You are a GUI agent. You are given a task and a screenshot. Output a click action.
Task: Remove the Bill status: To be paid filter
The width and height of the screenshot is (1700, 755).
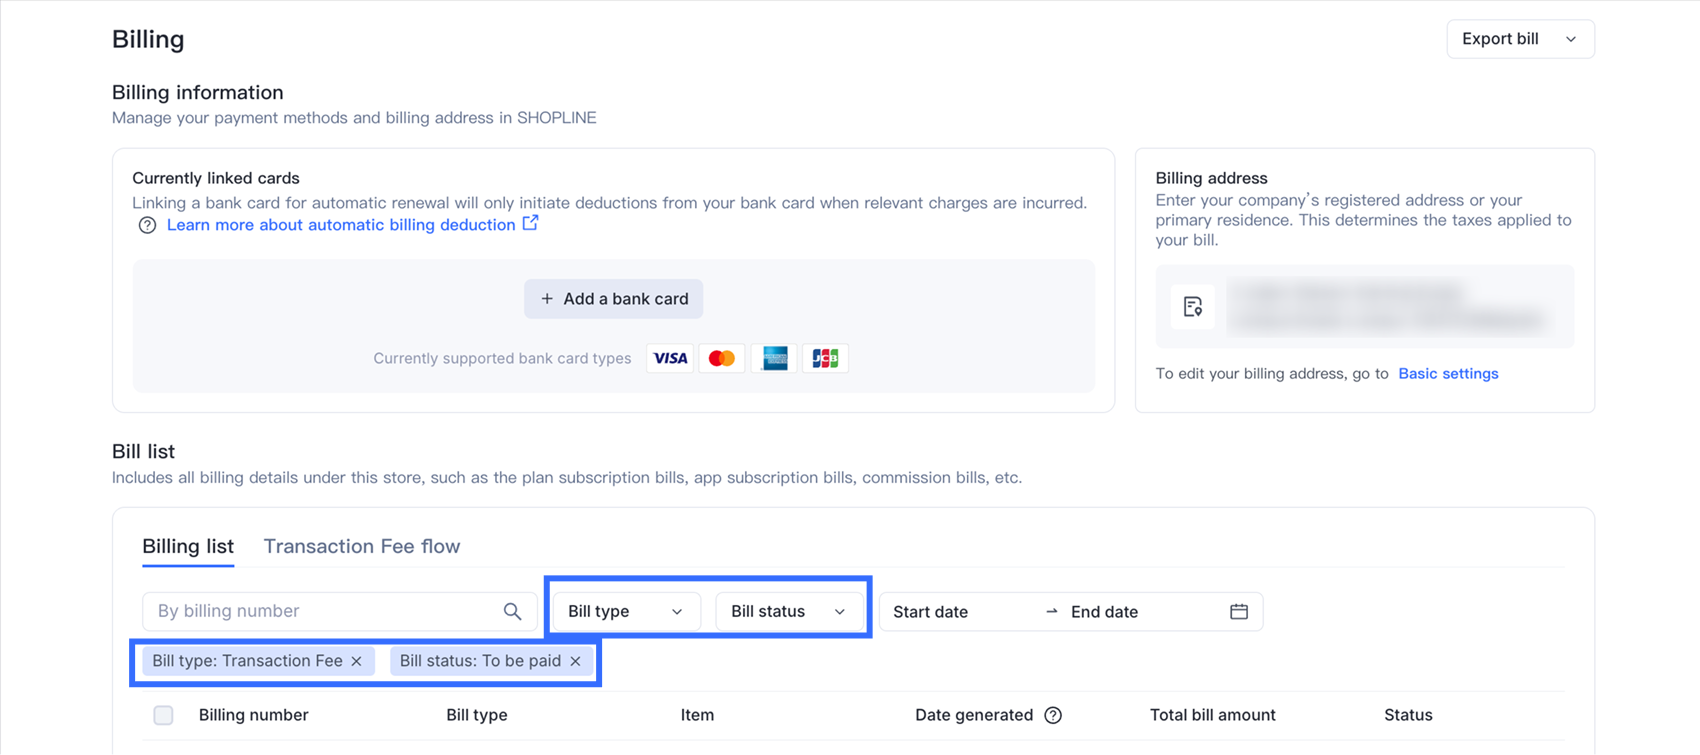pos(575,661)
